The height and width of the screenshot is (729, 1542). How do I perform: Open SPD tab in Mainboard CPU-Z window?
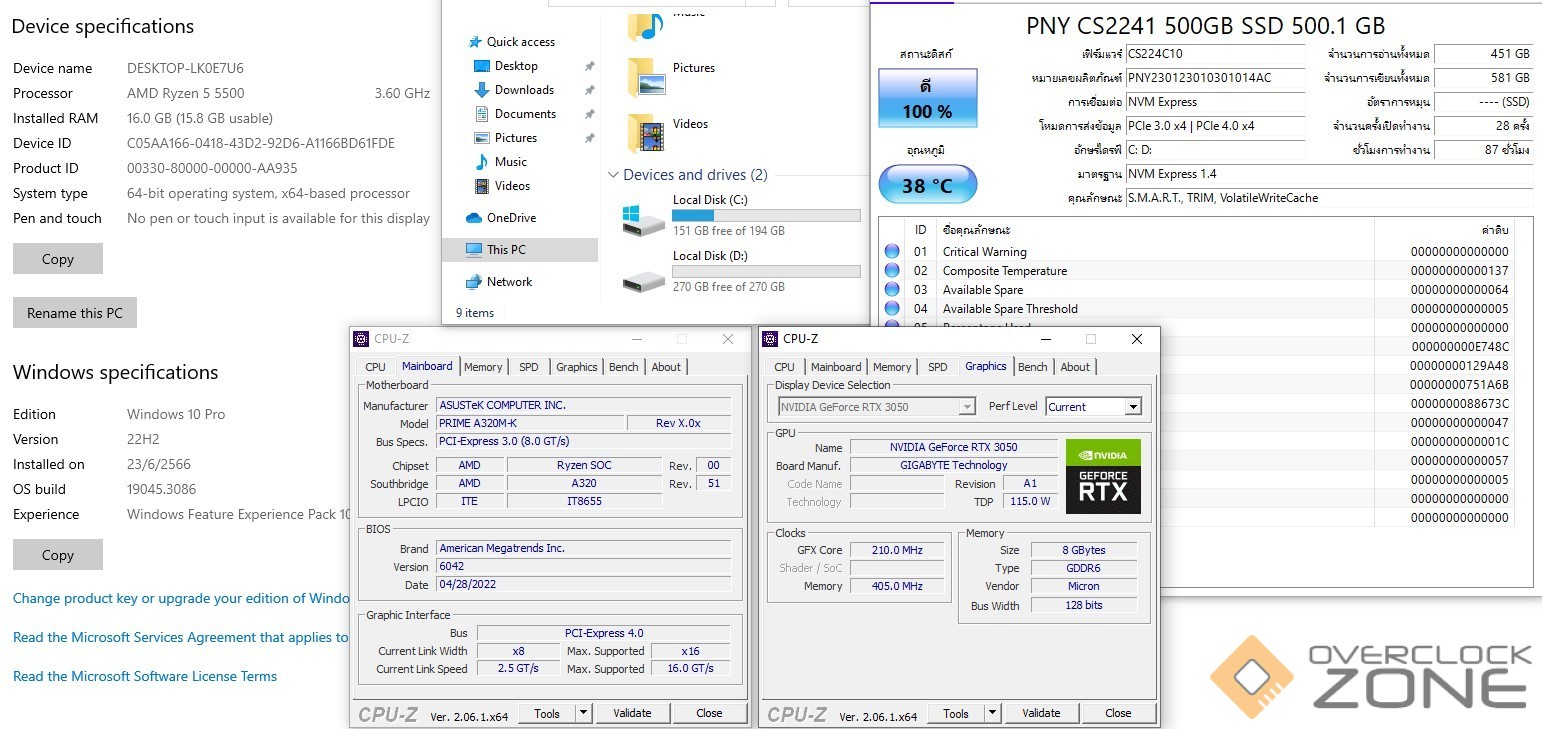(529, 367)
